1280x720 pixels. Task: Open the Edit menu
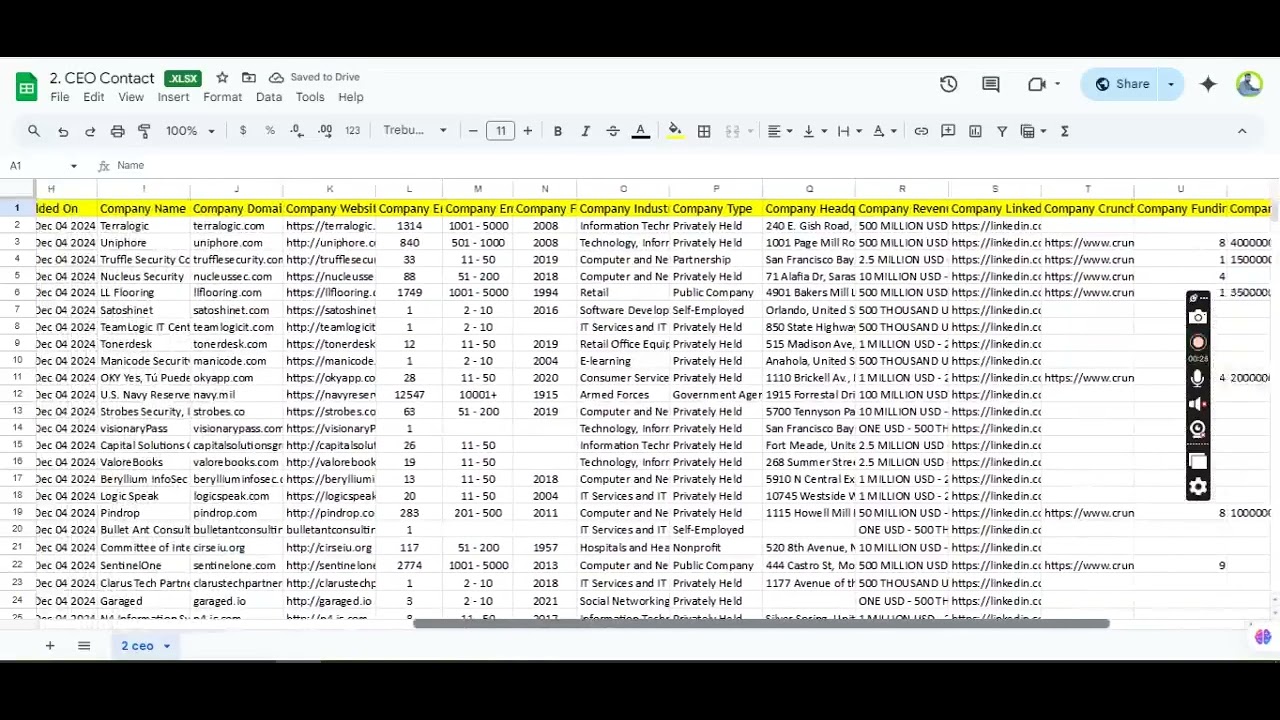pyautogui.click(x=94, y=97)
